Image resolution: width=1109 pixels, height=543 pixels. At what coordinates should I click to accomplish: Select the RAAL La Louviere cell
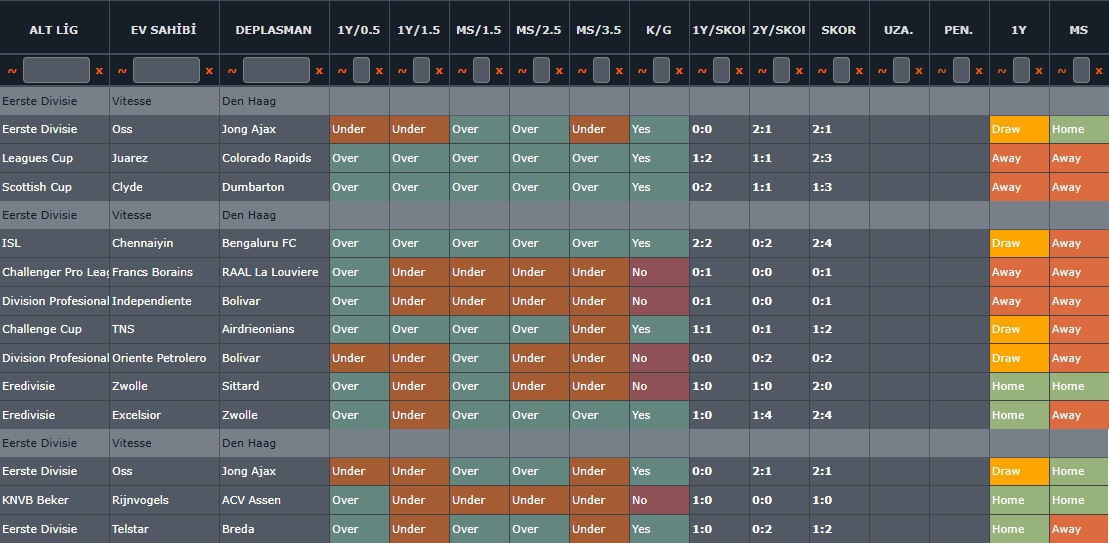point(274,272)
